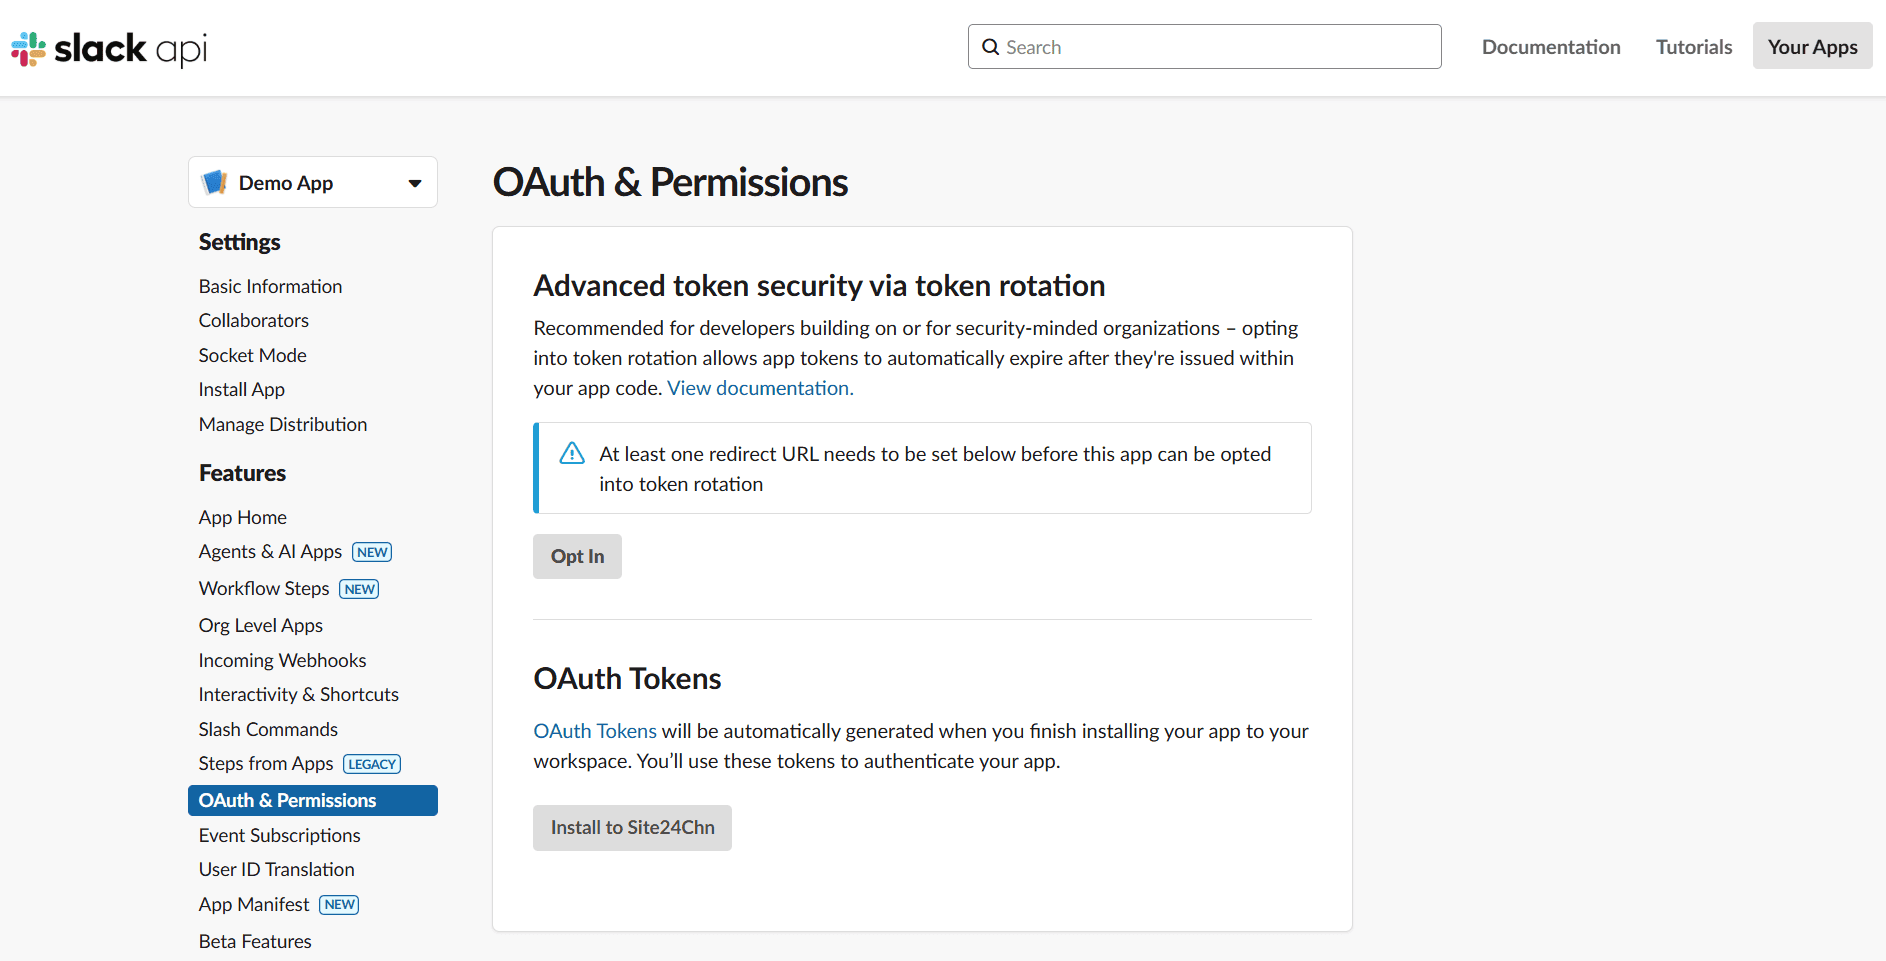Open Basic Information settings
1886x961 pixels.
(270, 286)
